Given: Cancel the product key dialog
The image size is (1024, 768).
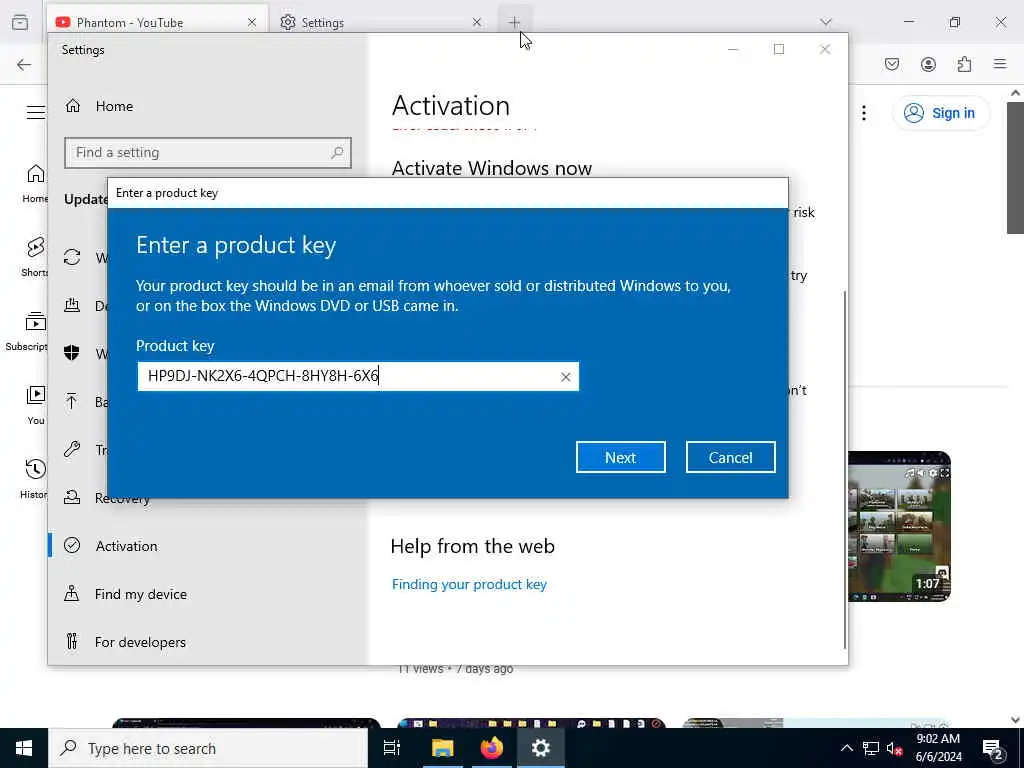Looking at the screenshot, I should [730, 457].
